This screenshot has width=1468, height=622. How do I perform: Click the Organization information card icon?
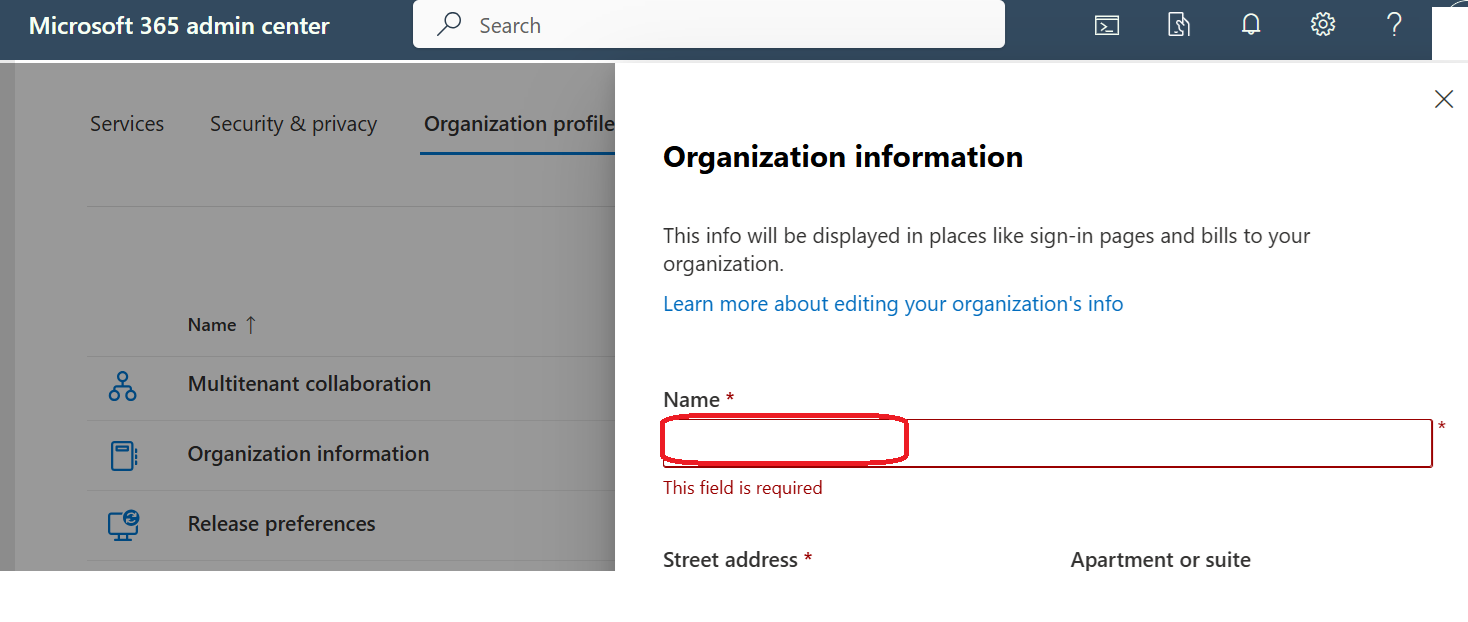pos(122,453)
